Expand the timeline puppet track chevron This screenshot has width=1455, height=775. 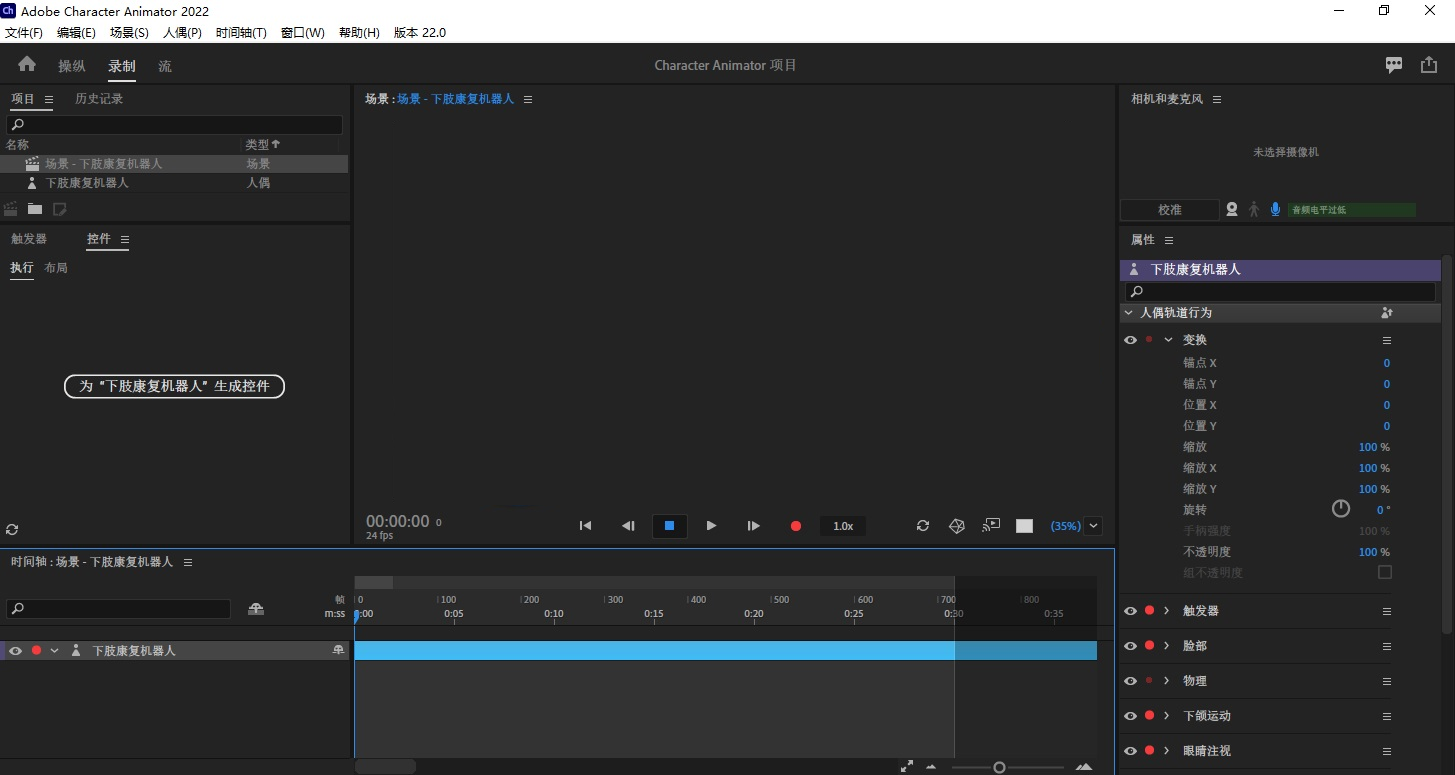55,650
